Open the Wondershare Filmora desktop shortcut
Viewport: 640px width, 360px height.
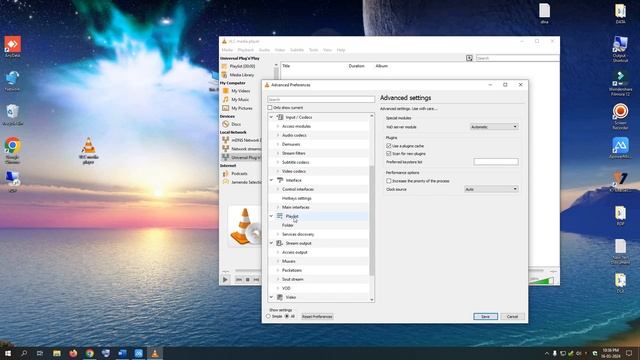(x=620, y=83)
